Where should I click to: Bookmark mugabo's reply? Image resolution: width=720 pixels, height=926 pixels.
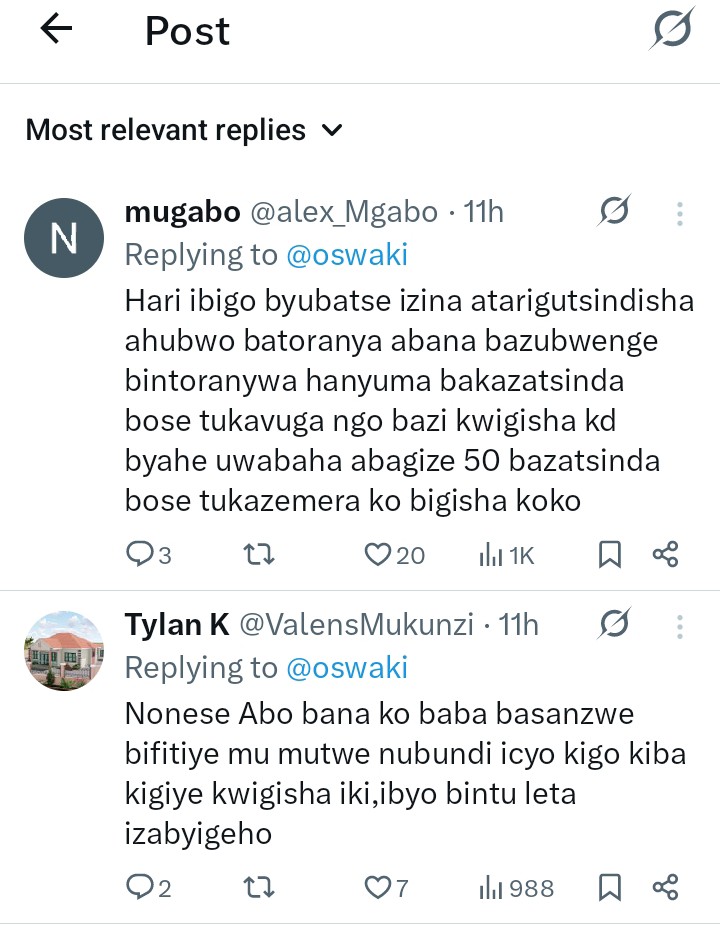[610, 554]
